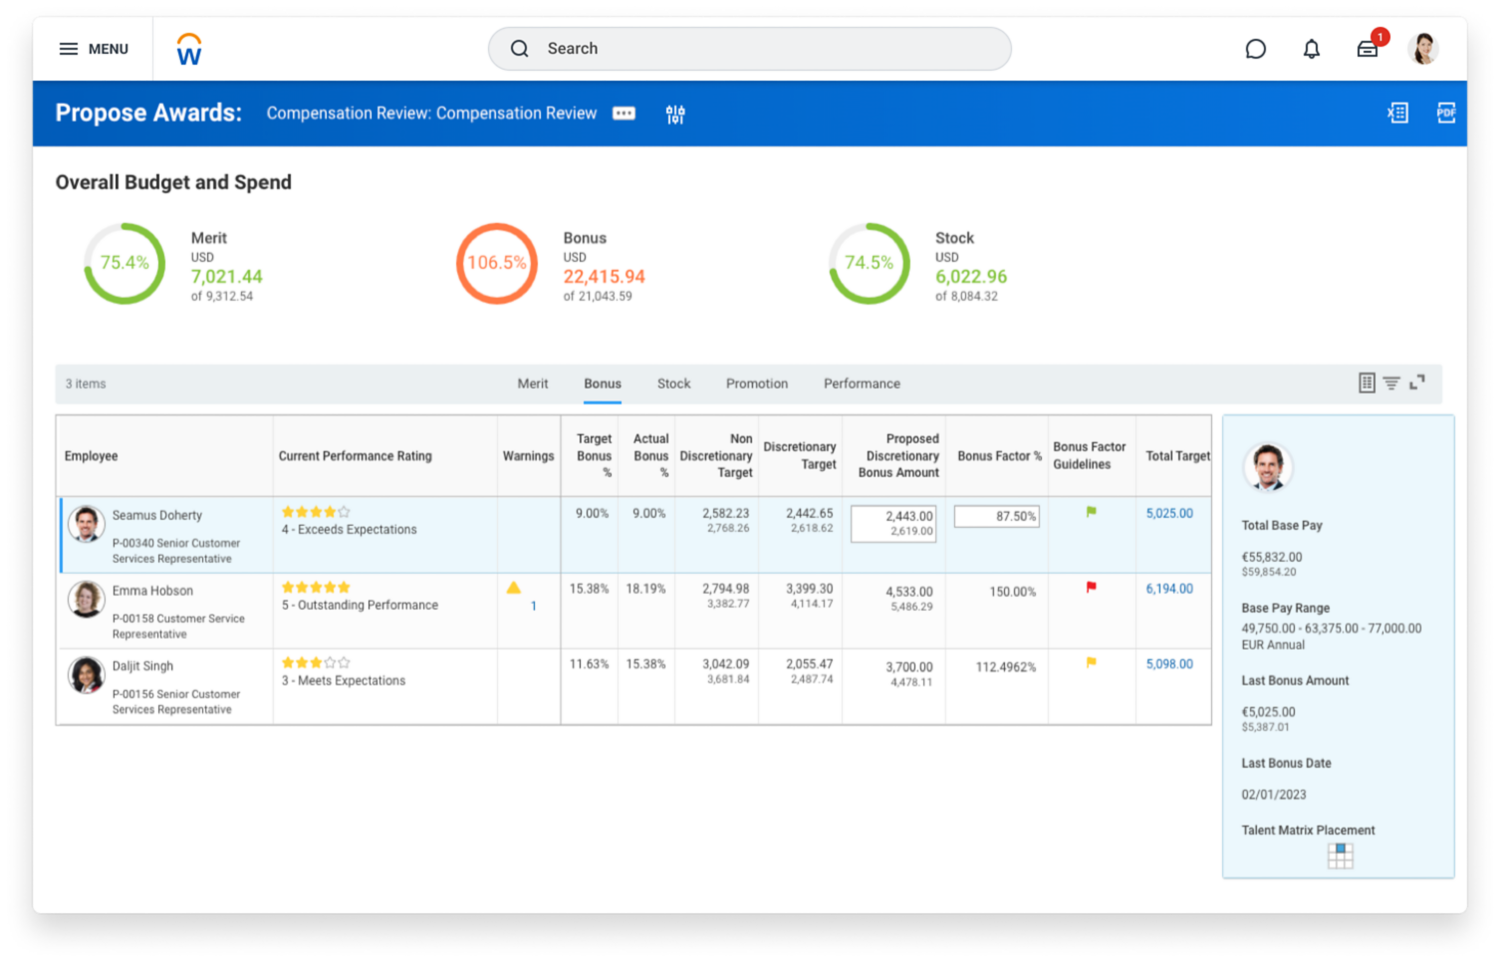The height and width of the screenshot is (963, 1500).
Task: Toggle fullscreen mode for the grid
Action: coord(1417,383)
